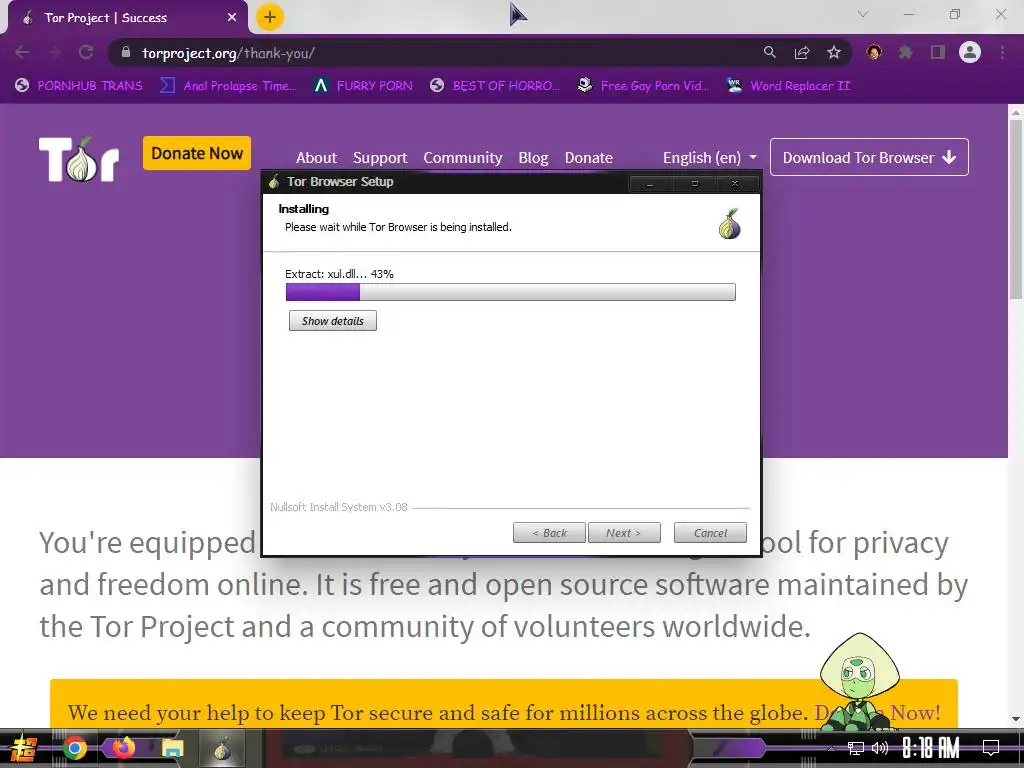
Task: Click the volume tray icon
Action: coord(880,748)
